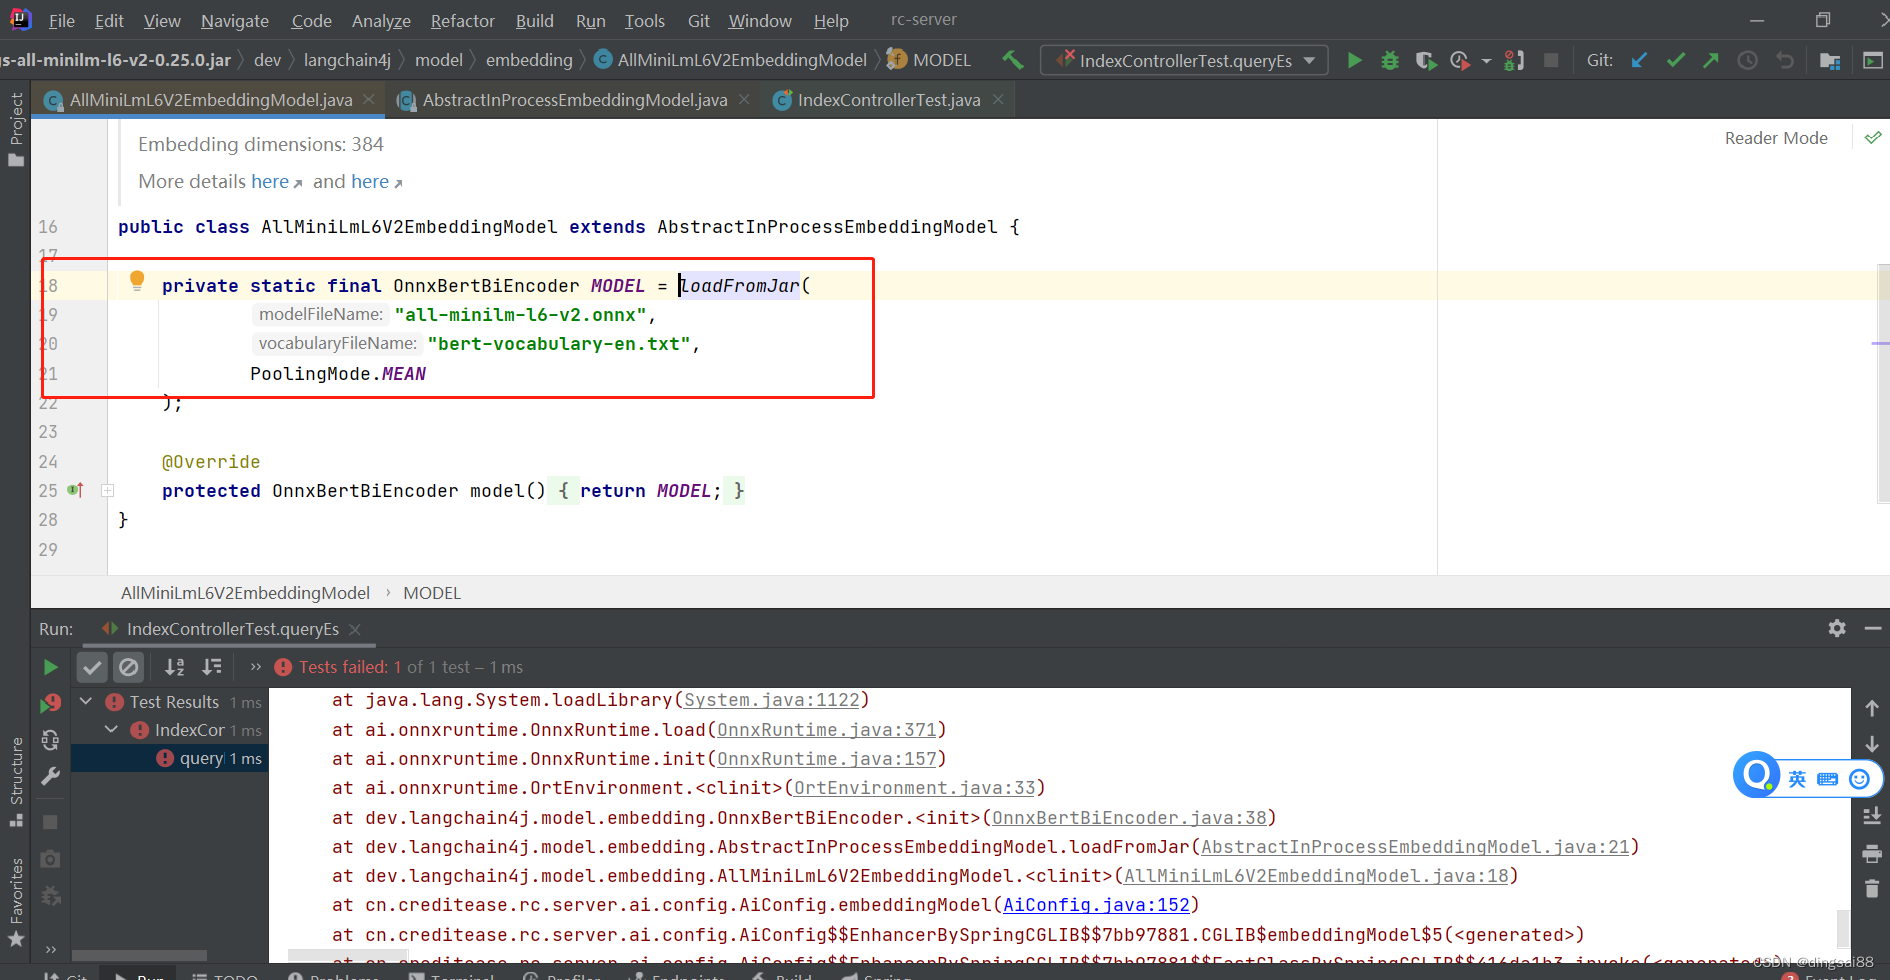Viewport: 1890px width, 980px height.
Task: Switch to the IndexControllerTest.java editor tab
Action: pos(885,99)
